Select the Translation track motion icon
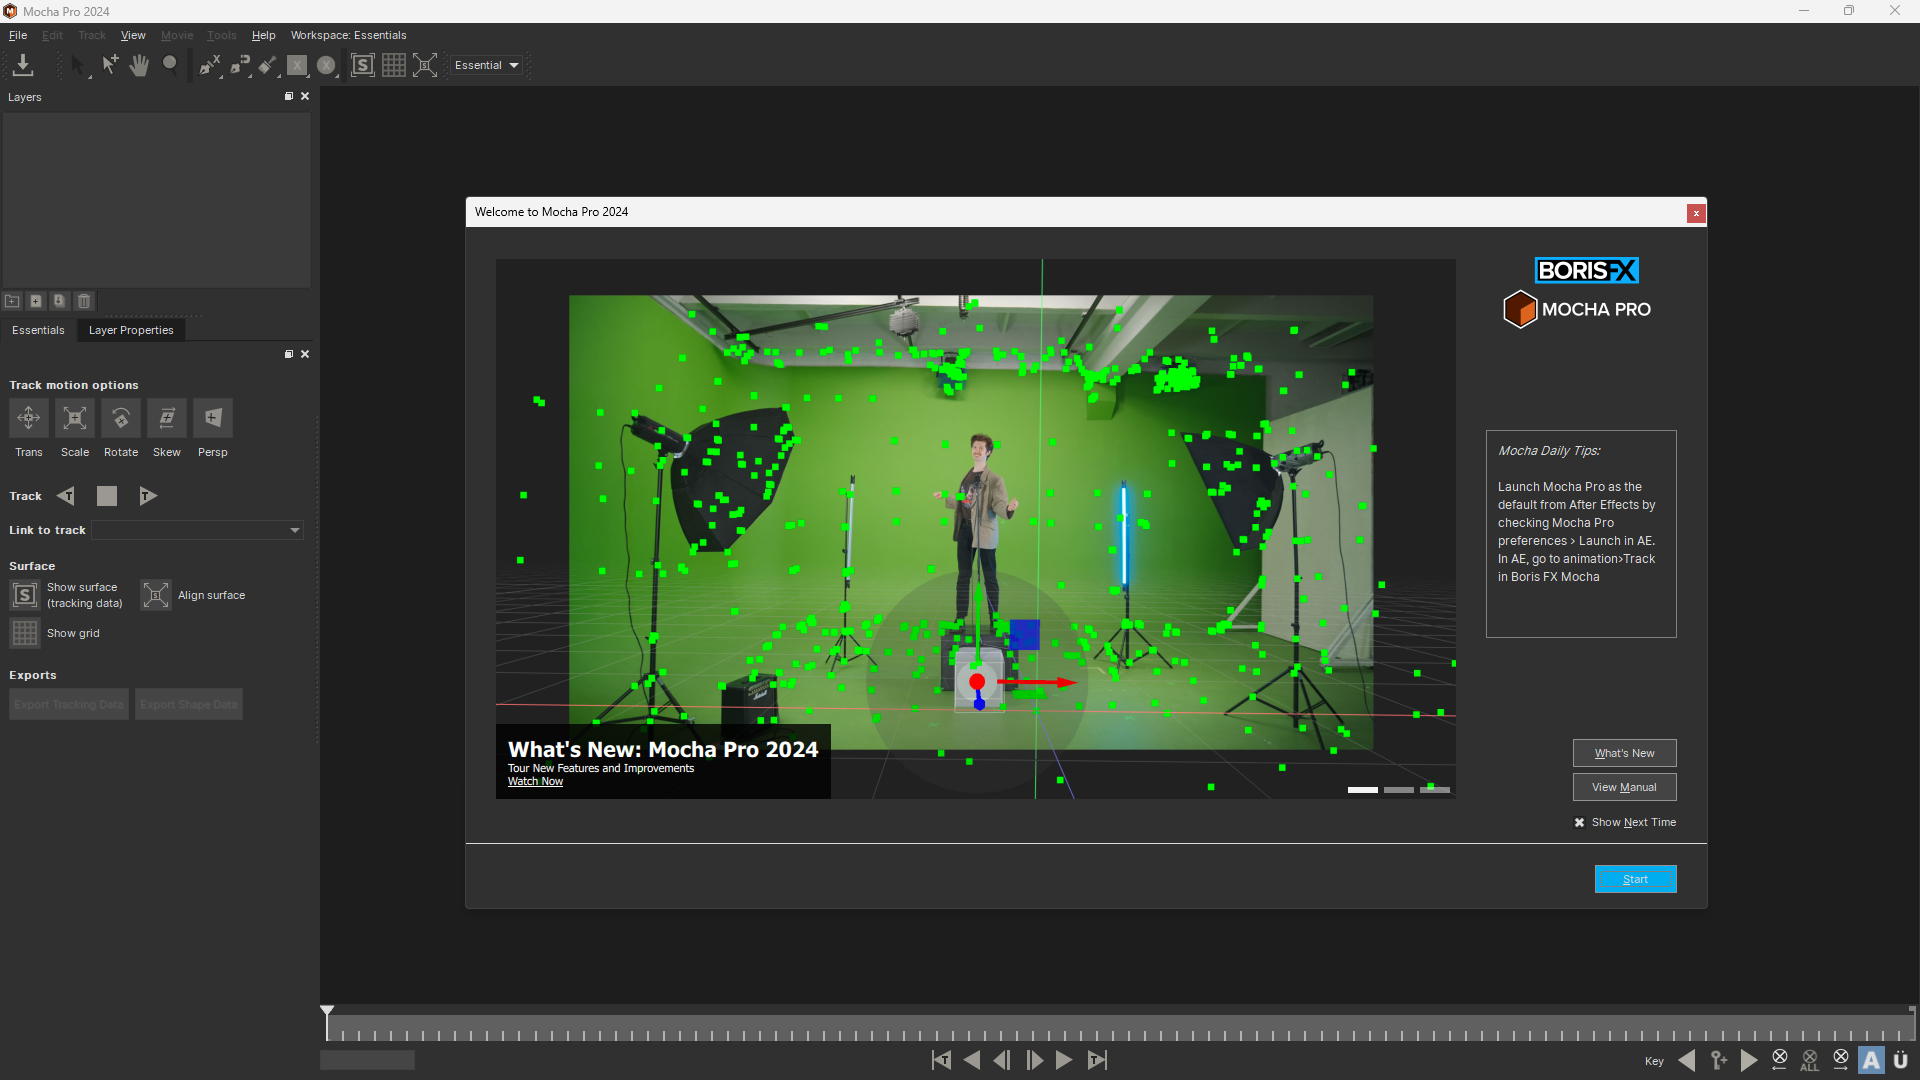Viewport: 1920px width, 1080px height. [x=28, y=418]
